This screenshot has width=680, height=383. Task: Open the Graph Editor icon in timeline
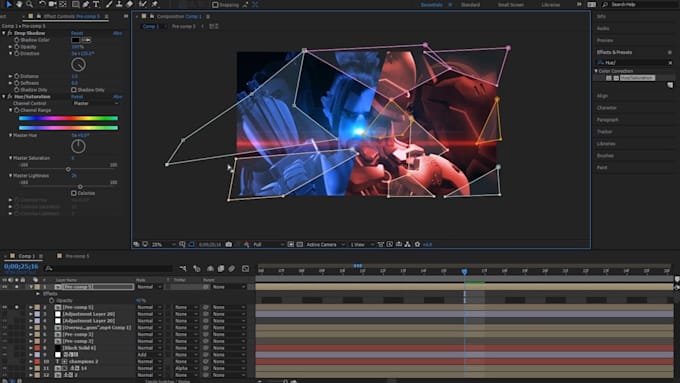coord(245,269)
